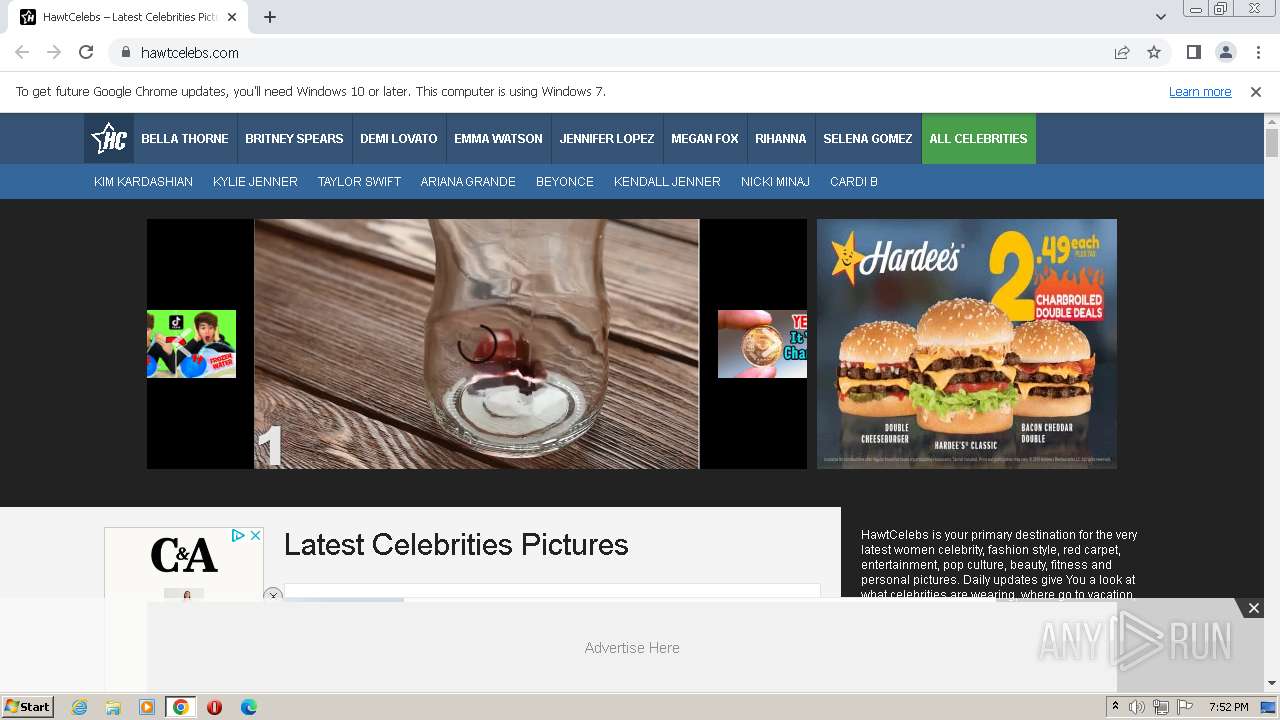Screen dimensions: 1280x720
Task: Switch to Chrome taskbar icon
Action: click(180, 707)
